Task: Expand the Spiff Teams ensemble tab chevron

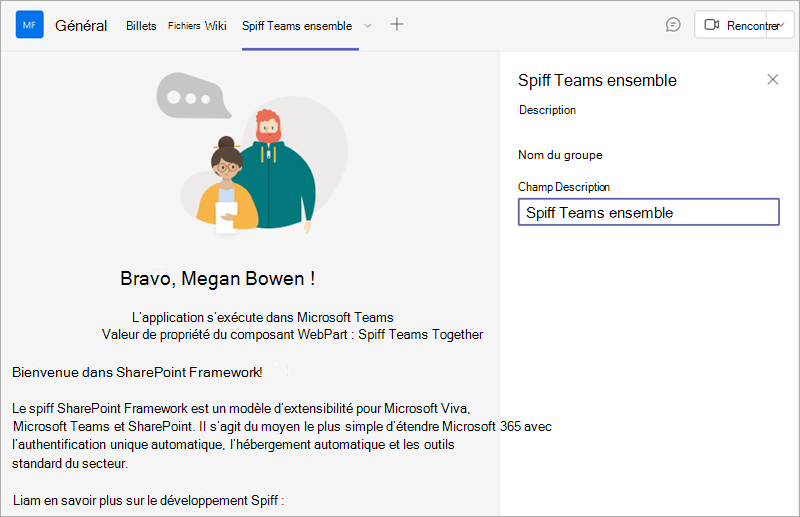Action: (x=367, y=26)
